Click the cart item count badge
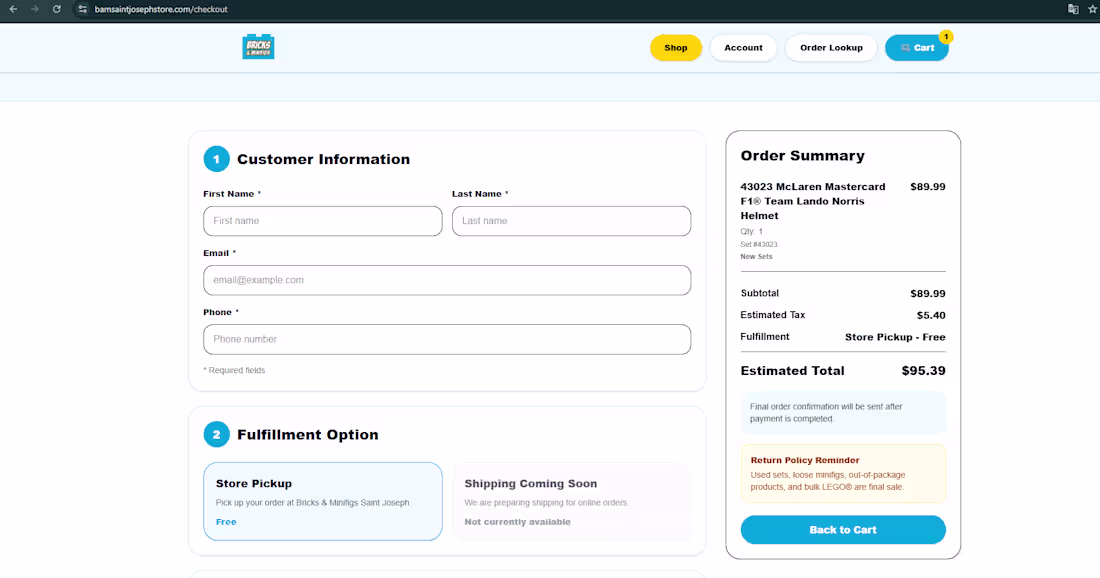Image resolution: width=1100 pixels, height=578 pixels. tap(946, 36)
